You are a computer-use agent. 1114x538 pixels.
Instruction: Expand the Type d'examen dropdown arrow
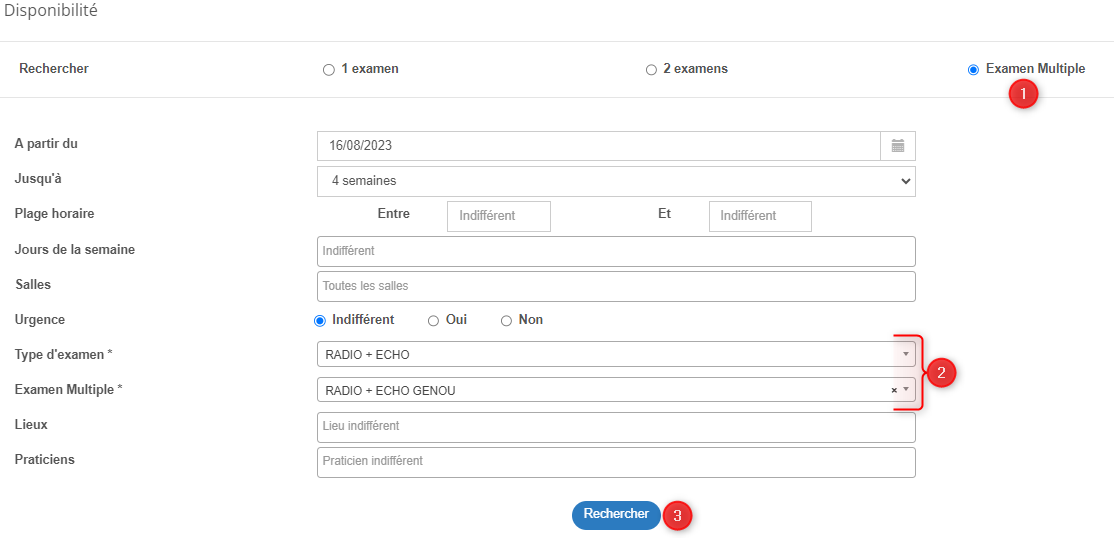pos(905,354)
